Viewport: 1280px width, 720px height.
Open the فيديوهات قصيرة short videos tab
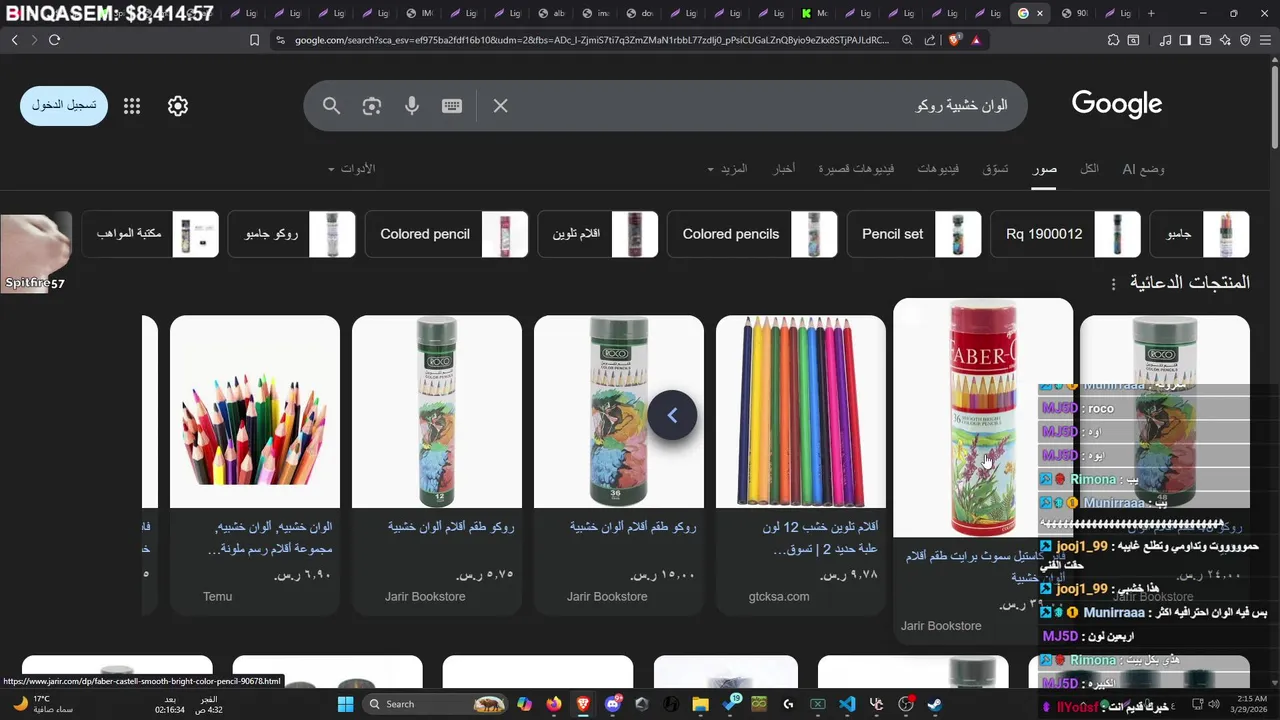pyautogui.click(x=856, y=168)
